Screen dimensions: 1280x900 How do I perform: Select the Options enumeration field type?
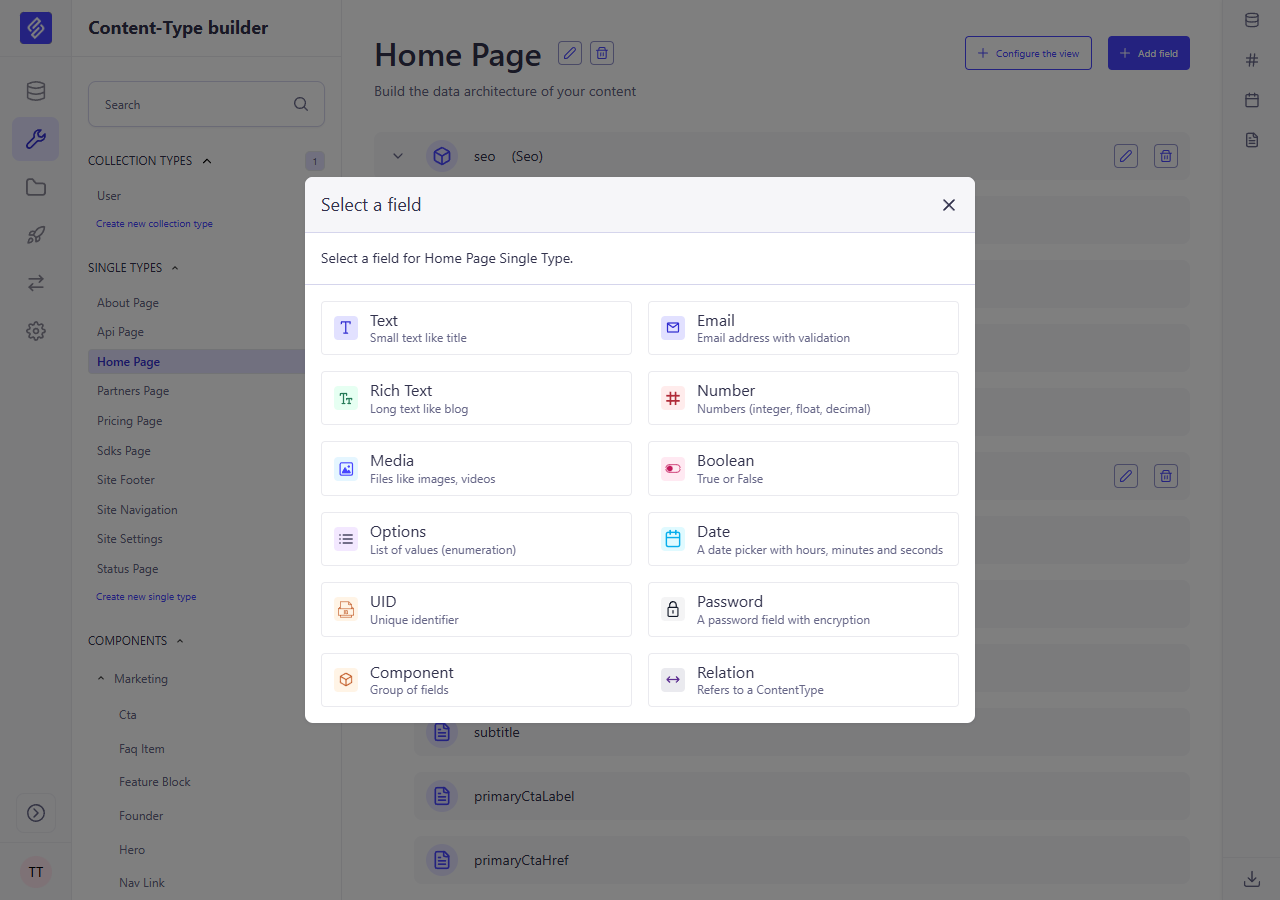pyautogui.click(x=476, y=539)
